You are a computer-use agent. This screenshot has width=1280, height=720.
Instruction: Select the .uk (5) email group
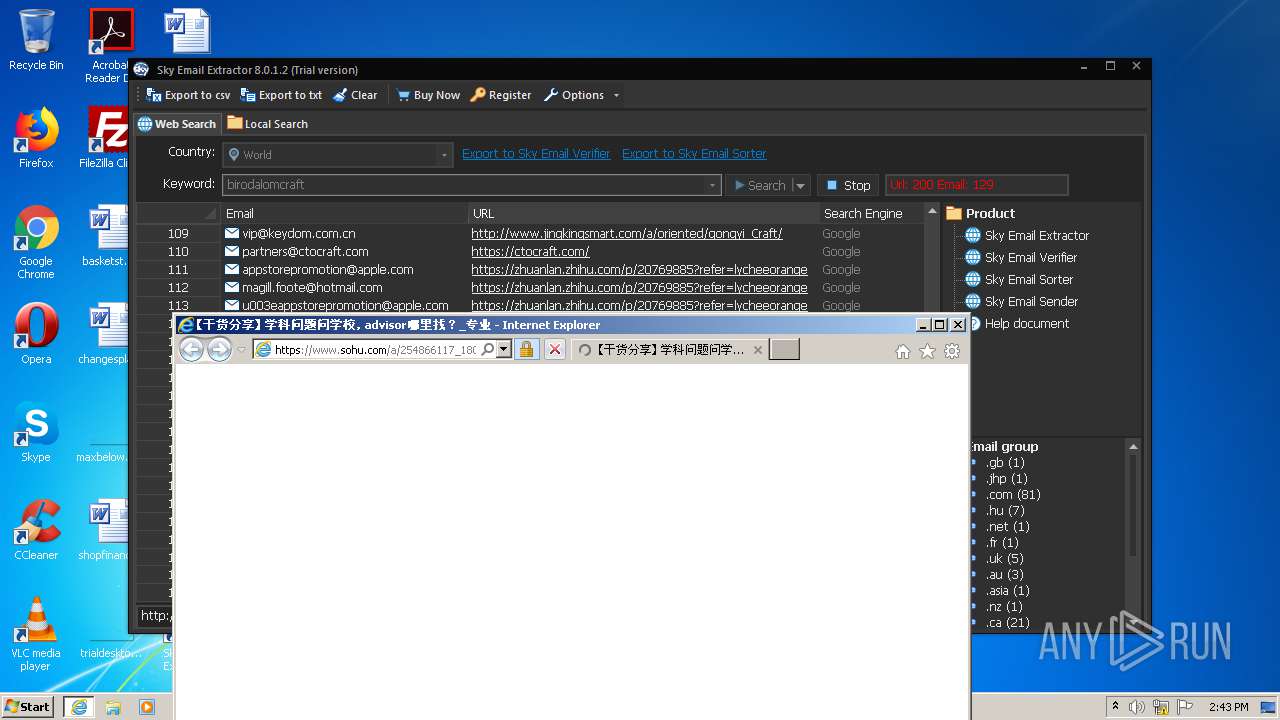click(1005, 558)
